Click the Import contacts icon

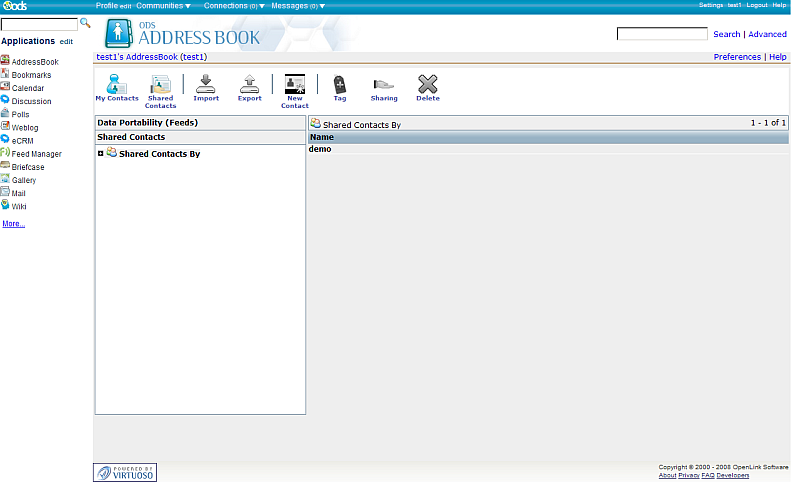tap(206, 86)
